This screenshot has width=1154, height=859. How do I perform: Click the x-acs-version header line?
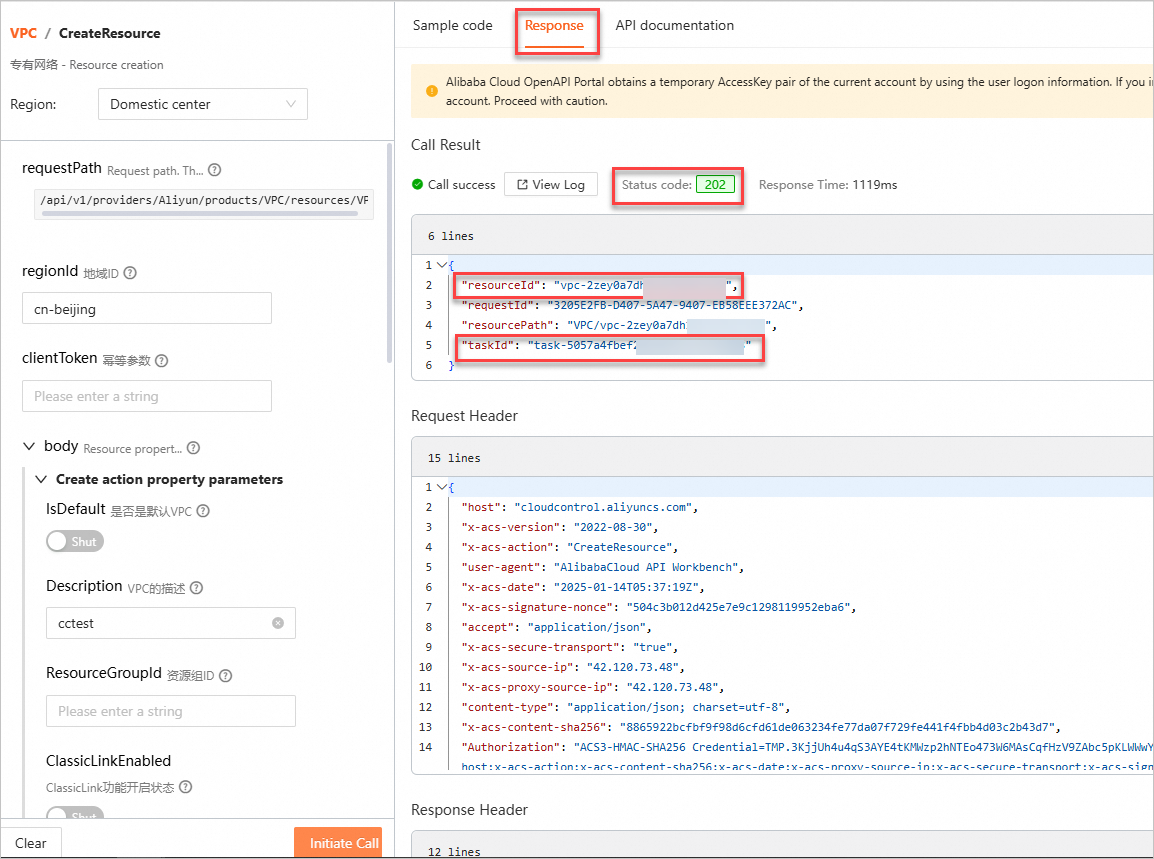click(x=559, y=527)
